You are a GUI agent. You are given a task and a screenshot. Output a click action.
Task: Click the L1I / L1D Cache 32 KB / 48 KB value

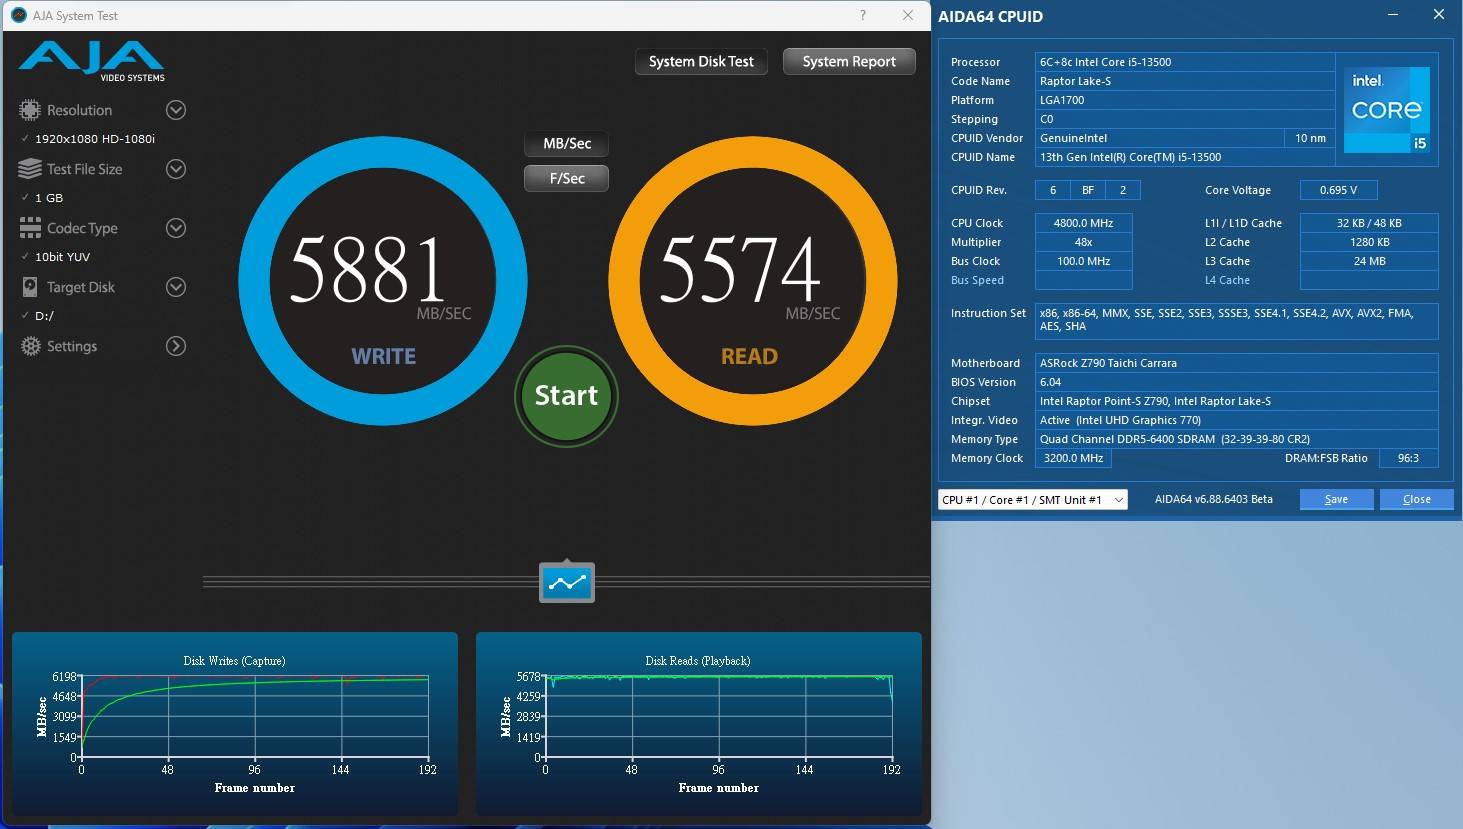(x=1369, y=223)
